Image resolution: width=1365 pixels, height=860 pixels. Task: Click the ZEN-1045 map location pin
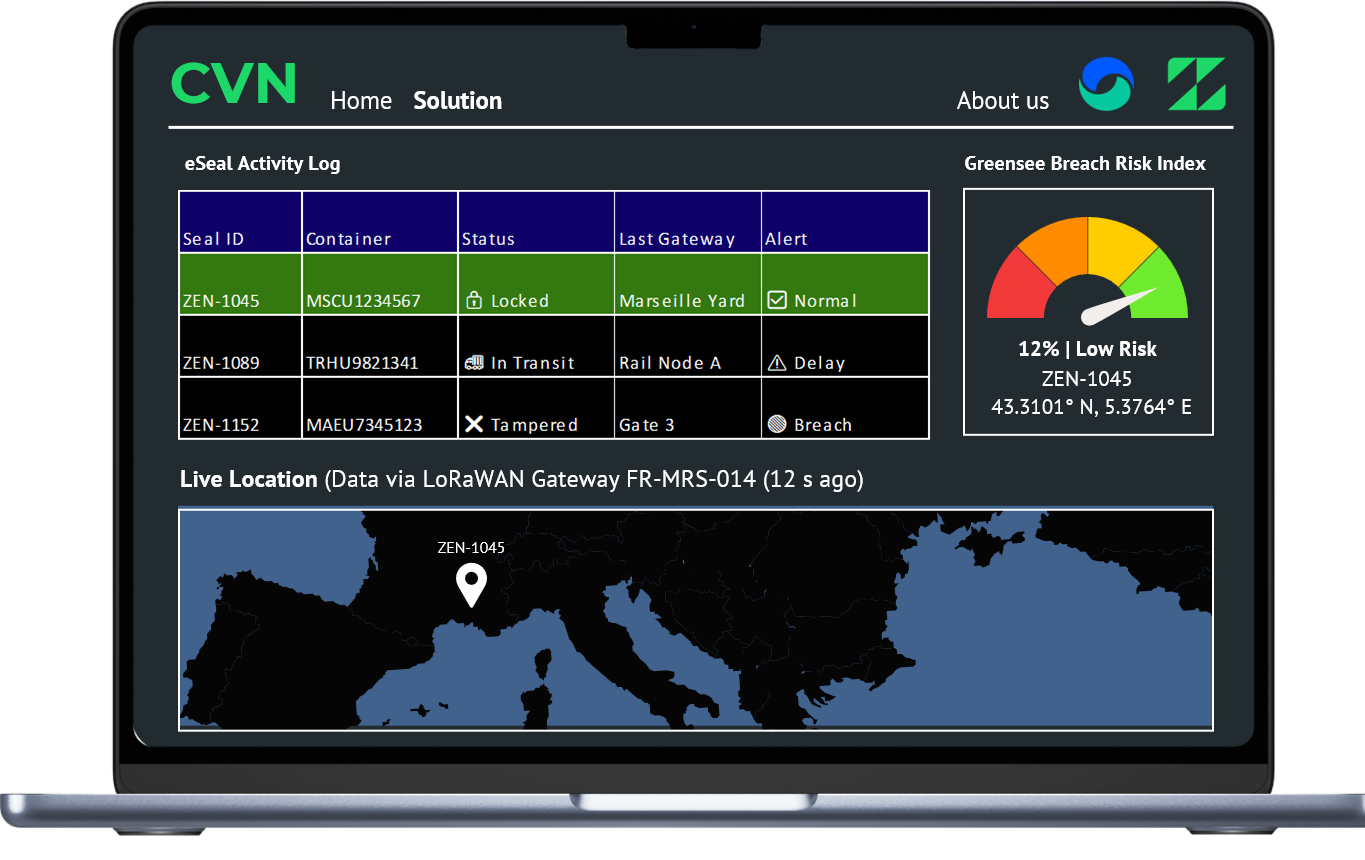pos(471,583)
